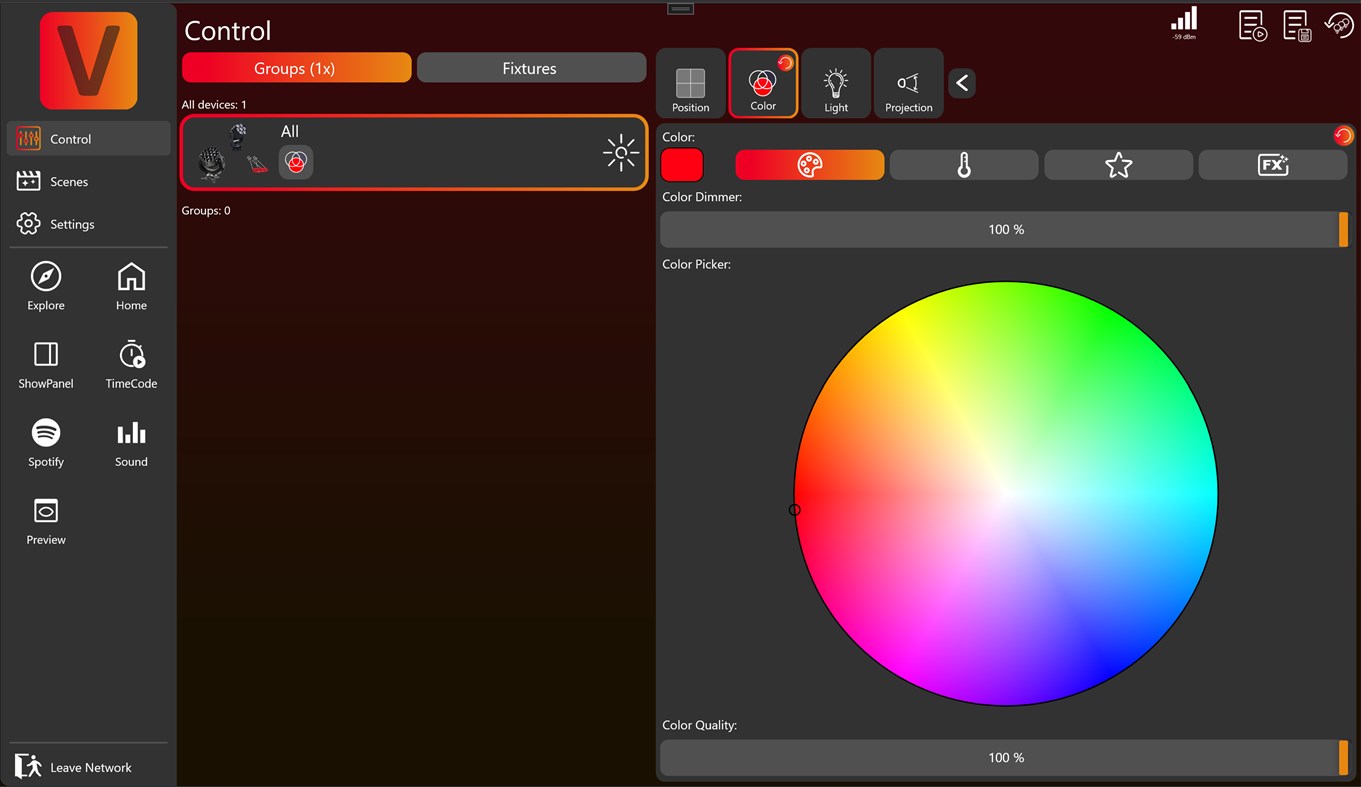Switch to the Fixtures tab
The image size is (1361, 787).
[x=531, y=68]
